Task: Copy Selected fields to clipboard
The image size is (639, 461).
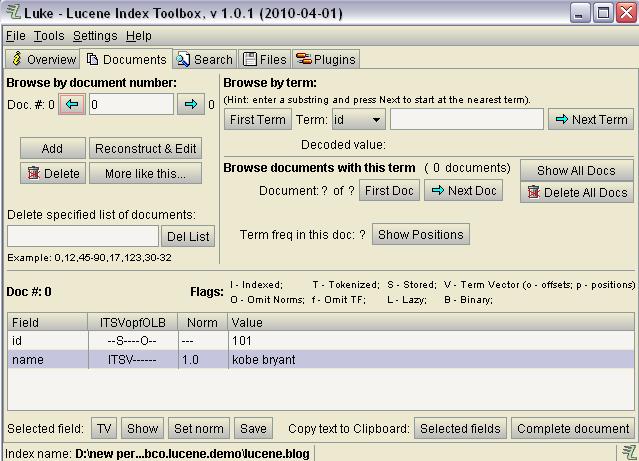Action: [460, 428]
